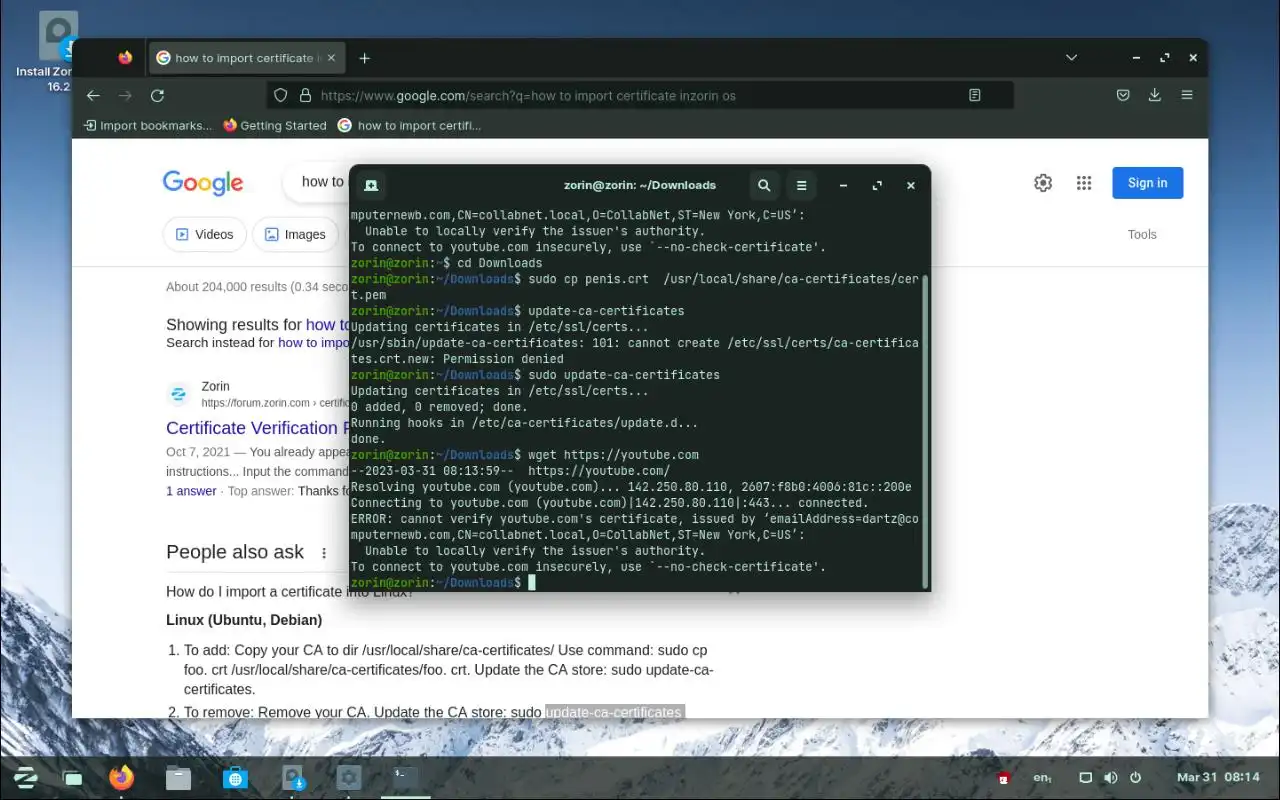Click the Firefox View pinned icon
Screen dimensions: 1280x800
pos(125,58)
